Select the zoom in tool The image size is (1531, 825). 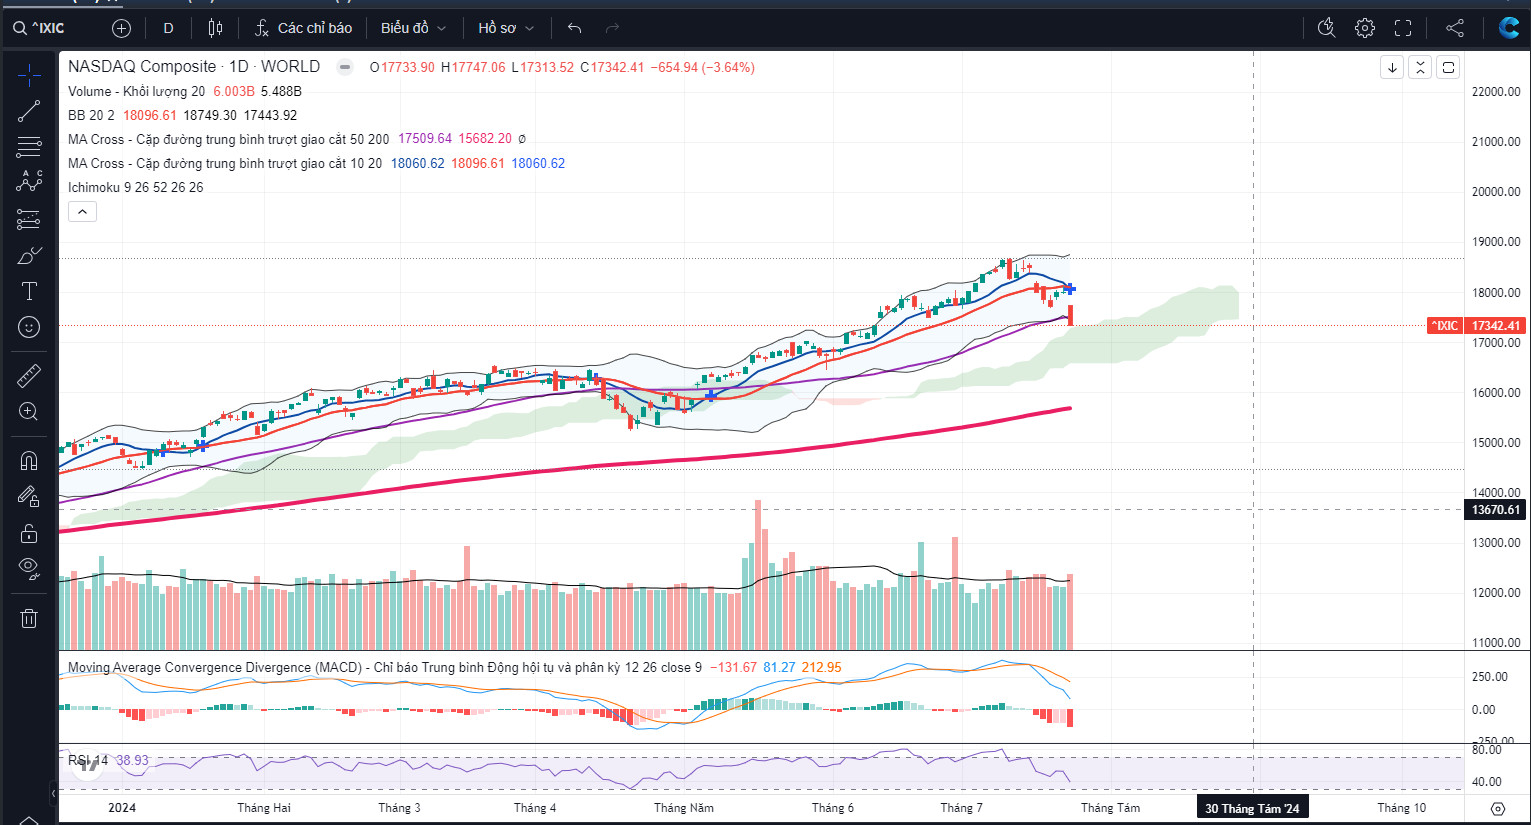[29, 412]
